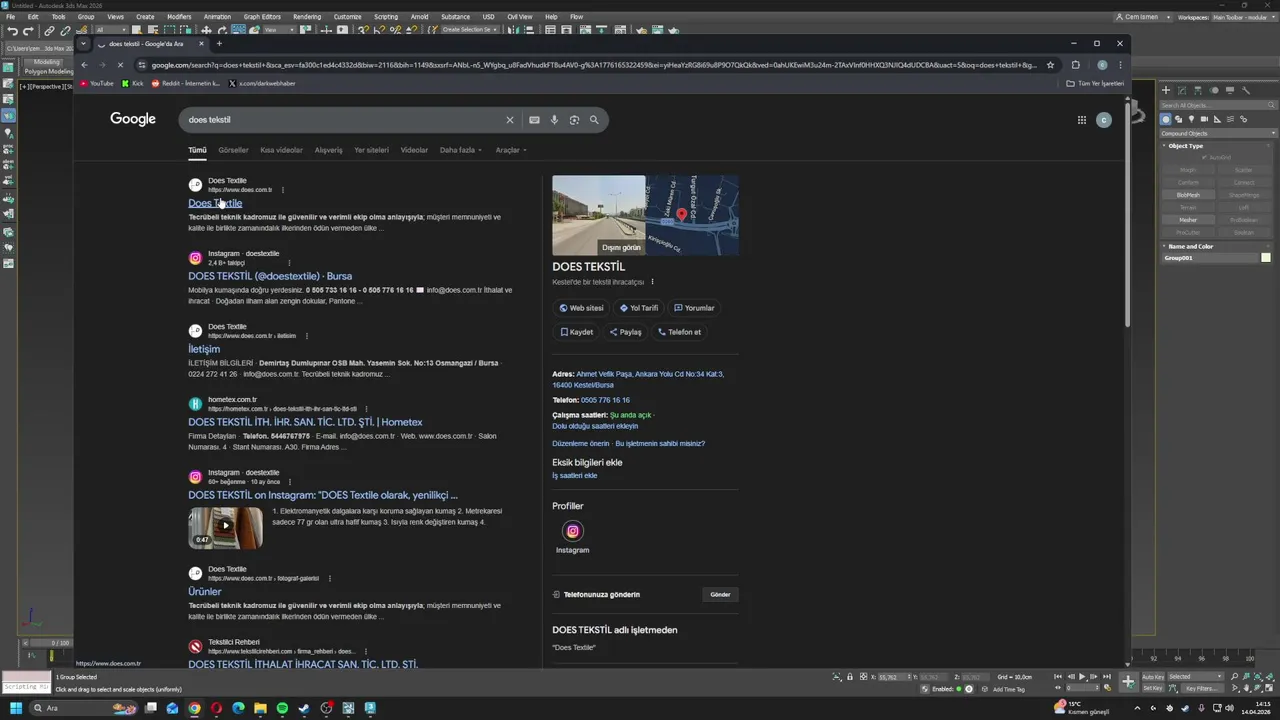Open the All selection filter dropdown
This screenshot has height=720, width=1280.
click(112, 30)
